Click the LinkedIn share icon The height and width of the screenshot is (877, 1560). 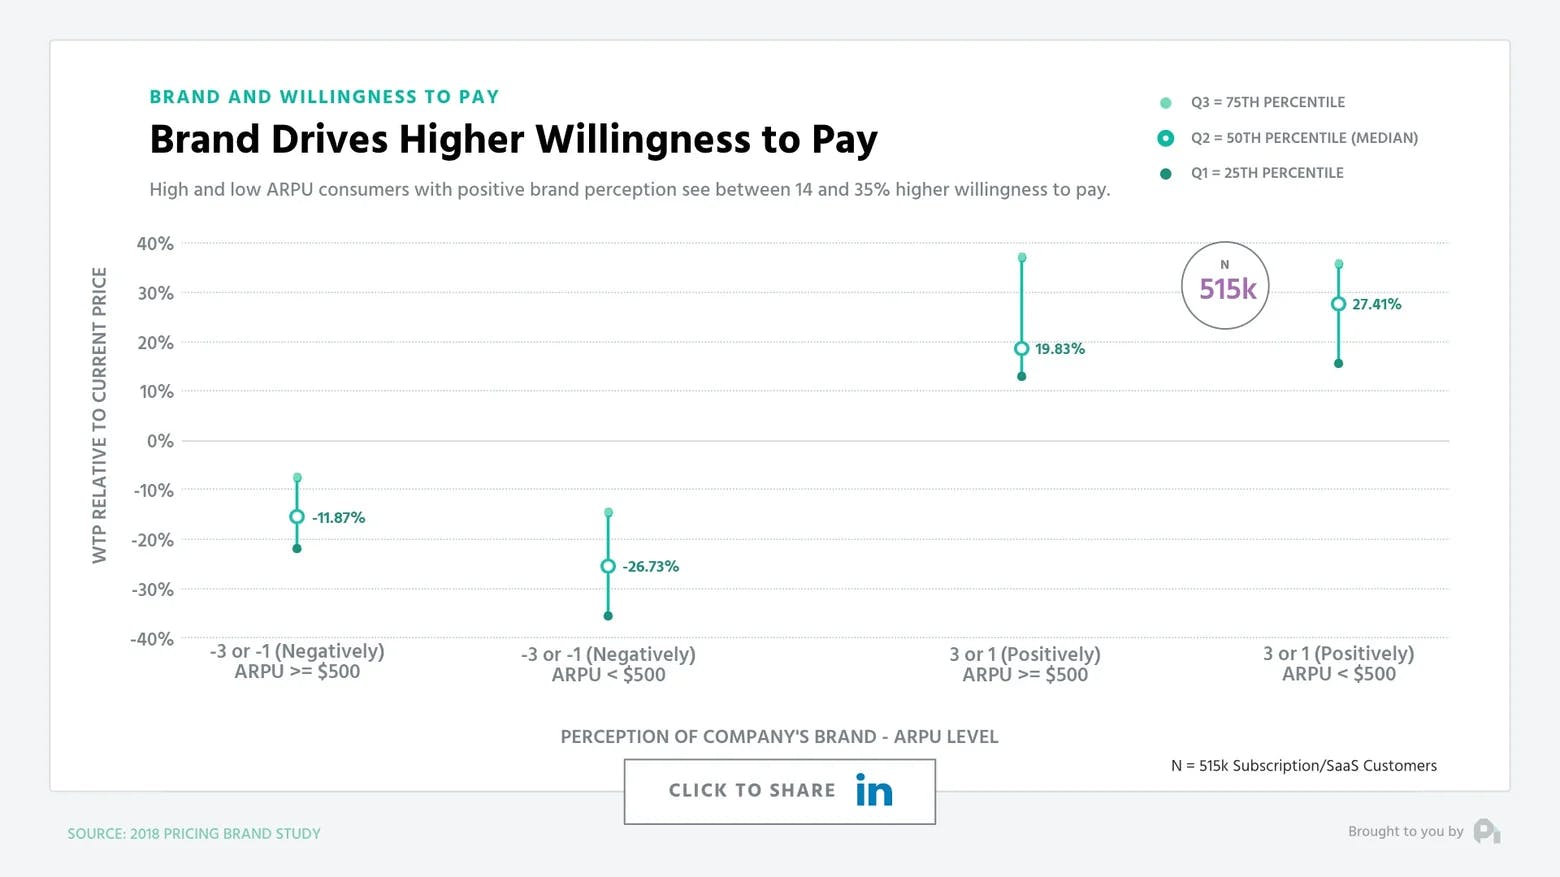(x=872, y=790)
